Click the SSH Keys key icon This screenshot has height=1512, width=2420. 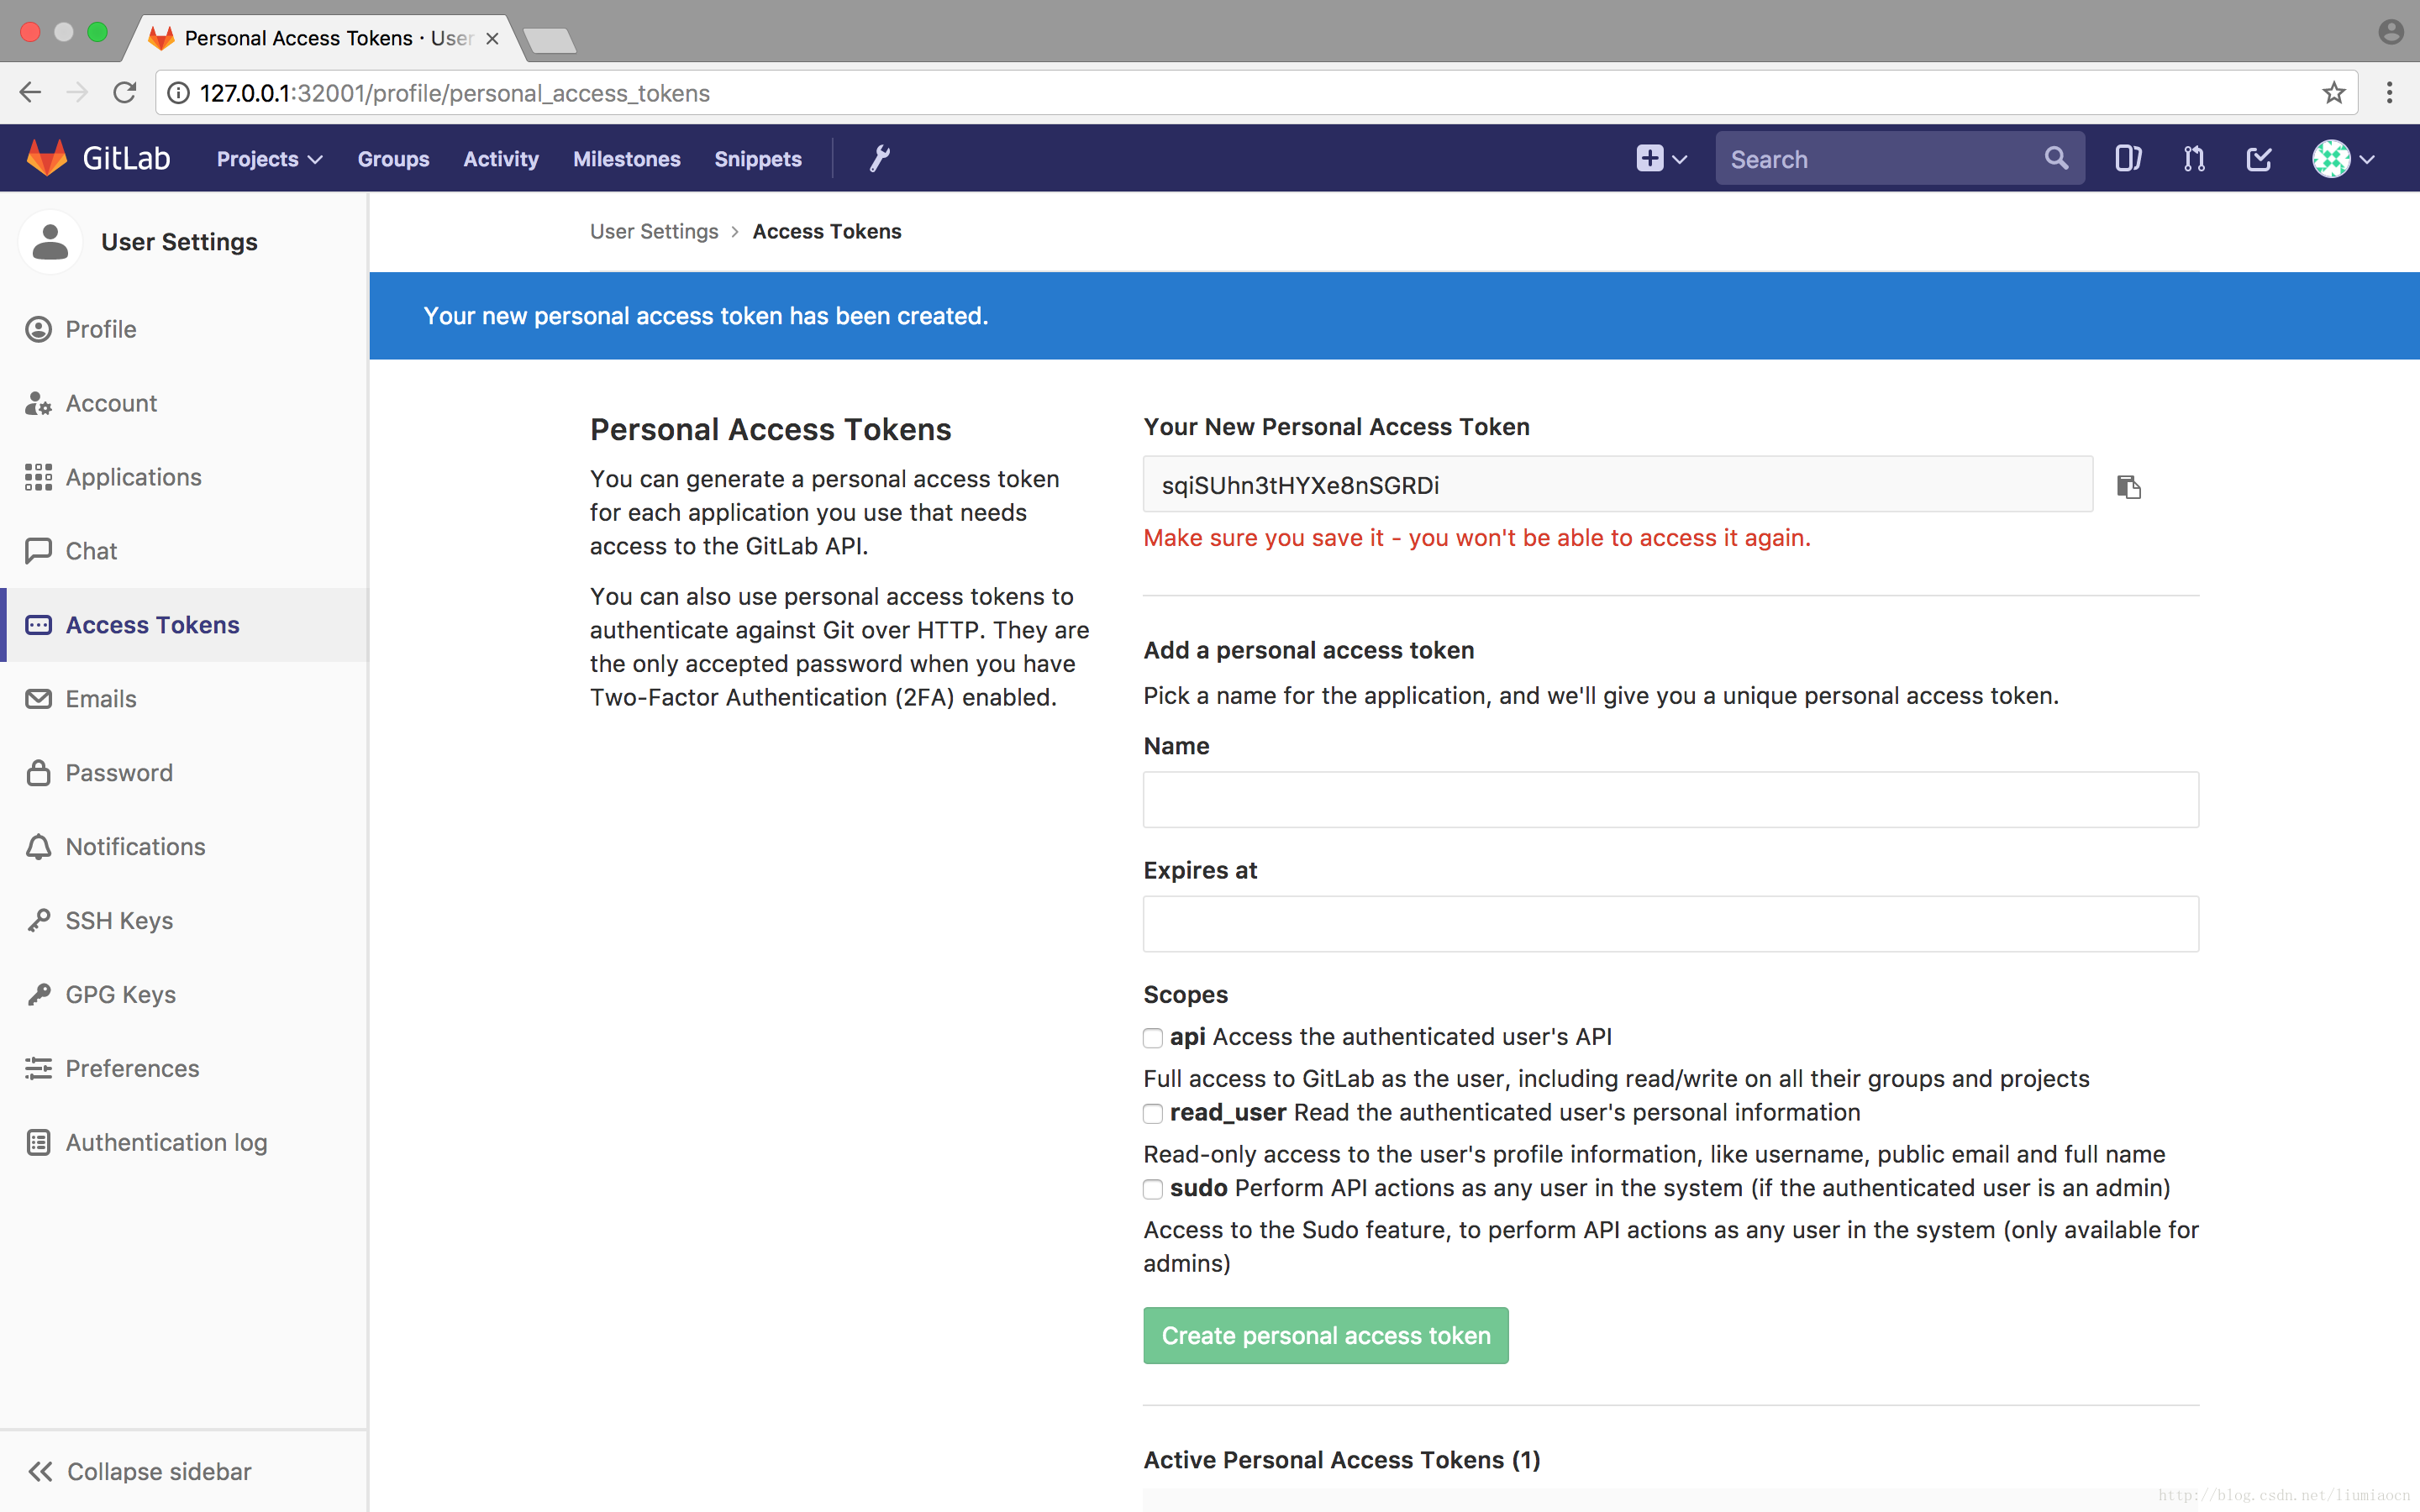[38, 921]
